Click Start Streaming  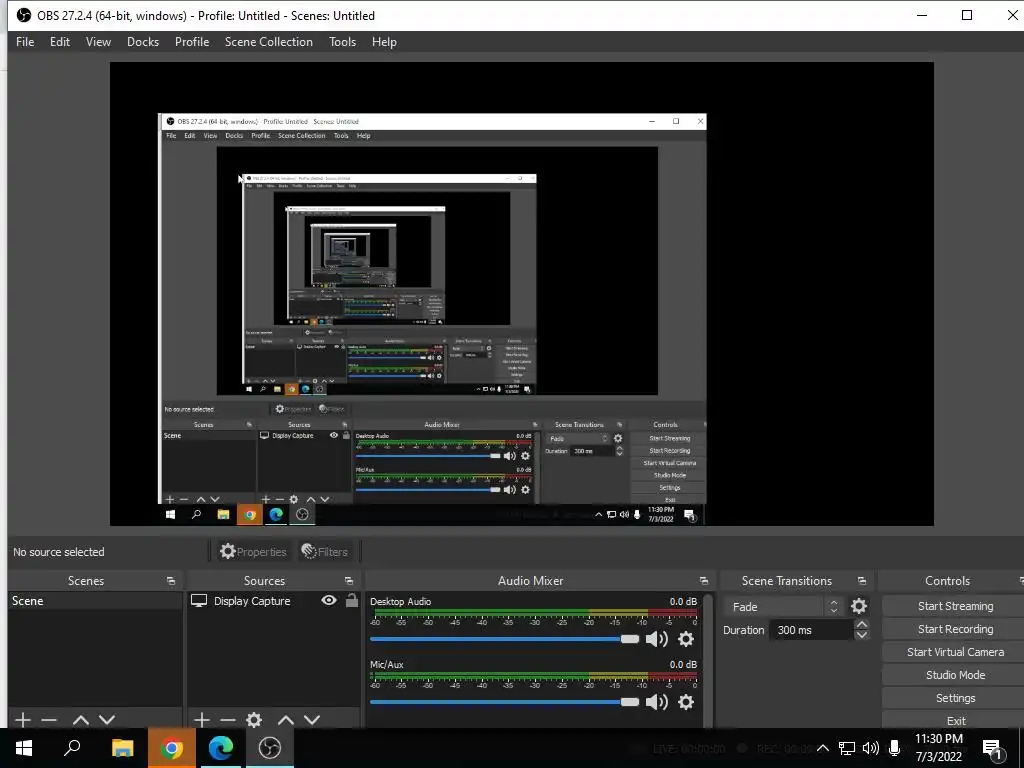click(x=955, y=606)
